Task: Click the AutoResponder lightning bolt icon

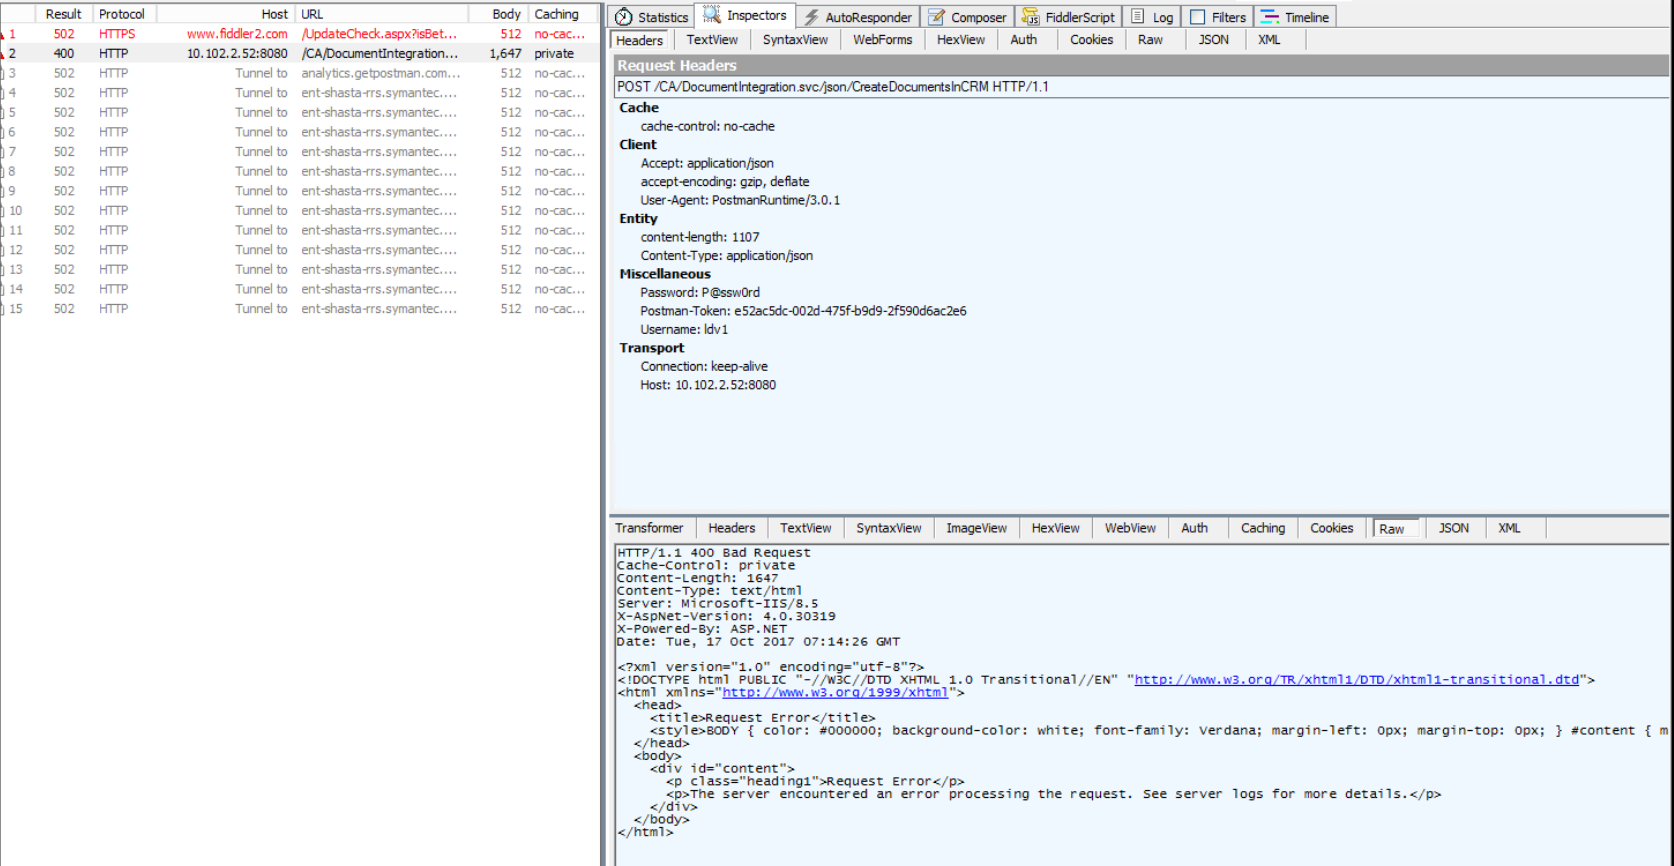Action: (x=811, y=17)
